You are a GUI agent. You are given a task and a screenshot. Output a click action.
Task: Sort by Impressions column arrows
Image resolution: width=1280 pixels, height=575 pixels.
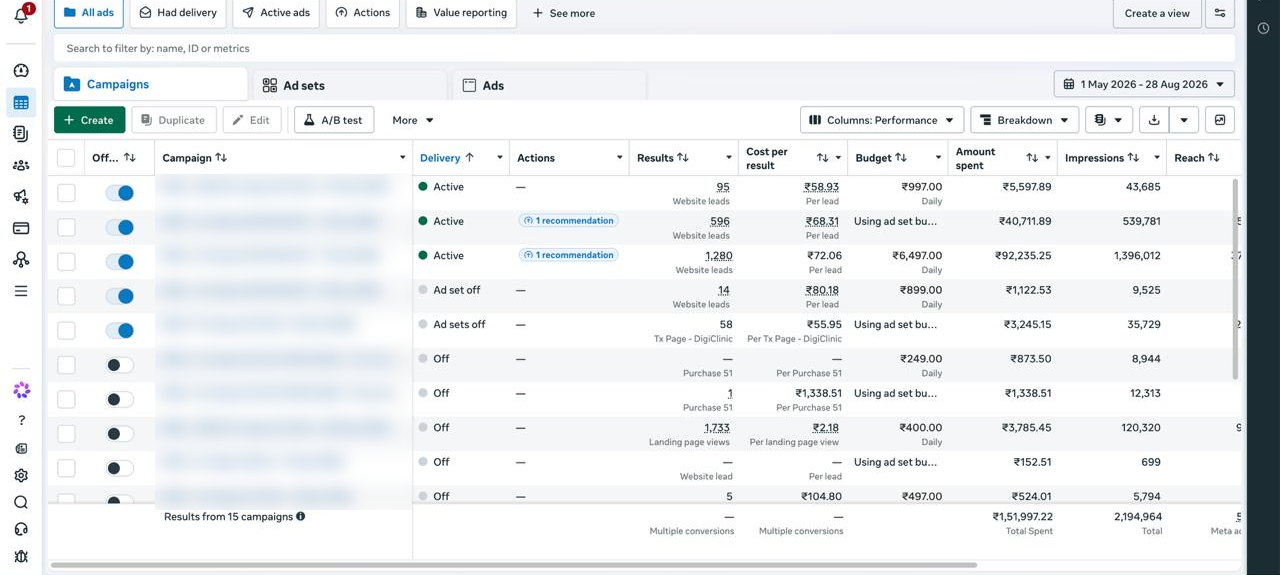coord(1133,158)
